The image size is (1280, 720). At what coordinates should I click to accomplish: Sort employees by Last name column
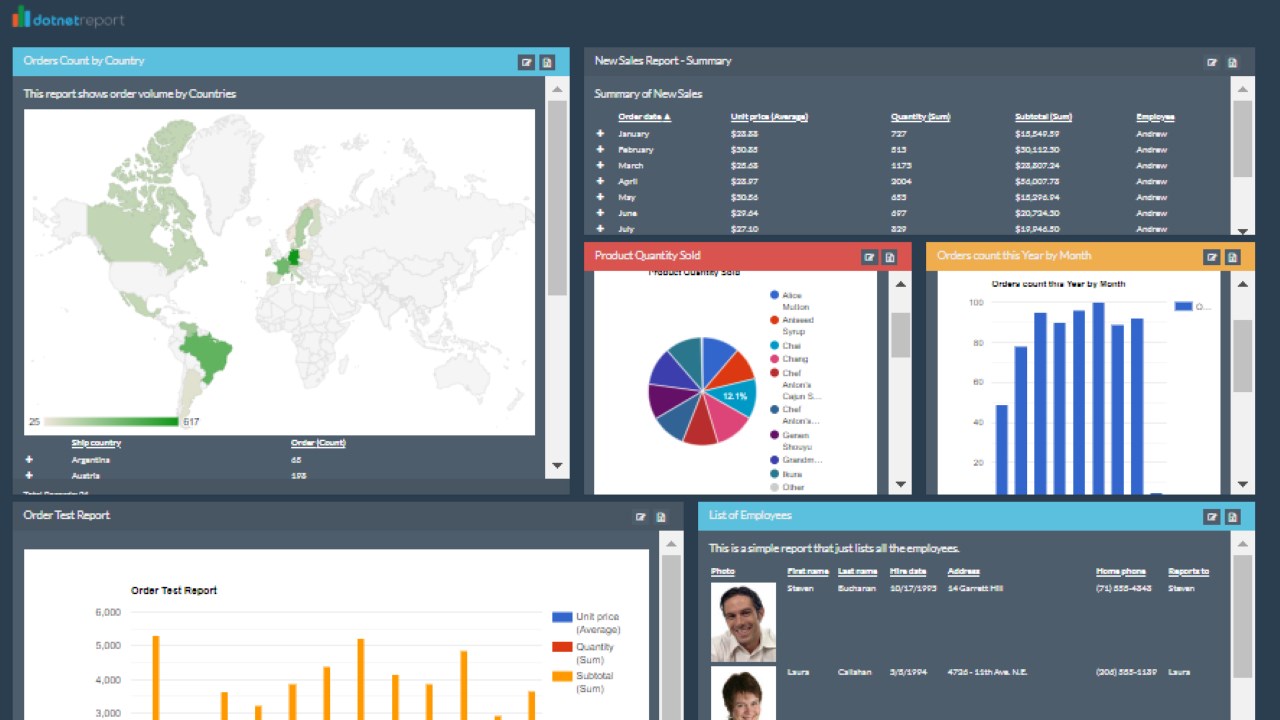[x=857, y=572]
